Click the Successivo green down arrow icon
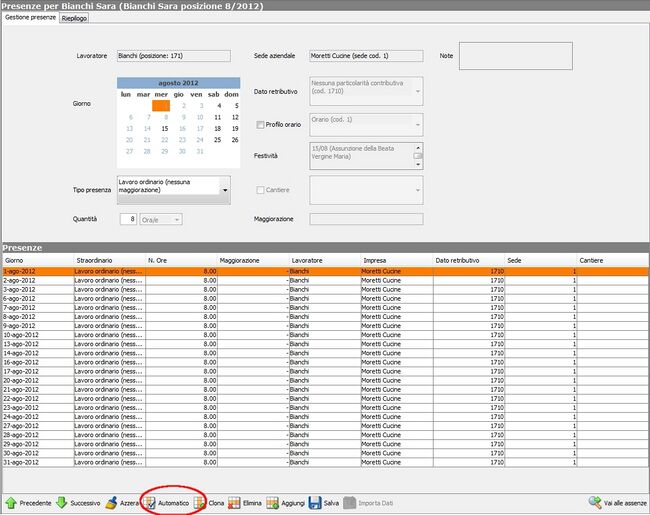 click(x=61, y=503)
